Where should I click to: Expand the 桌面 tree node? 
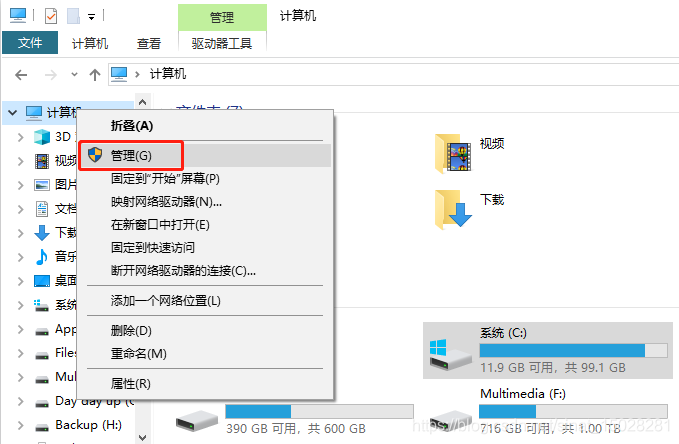click(20, 281)
